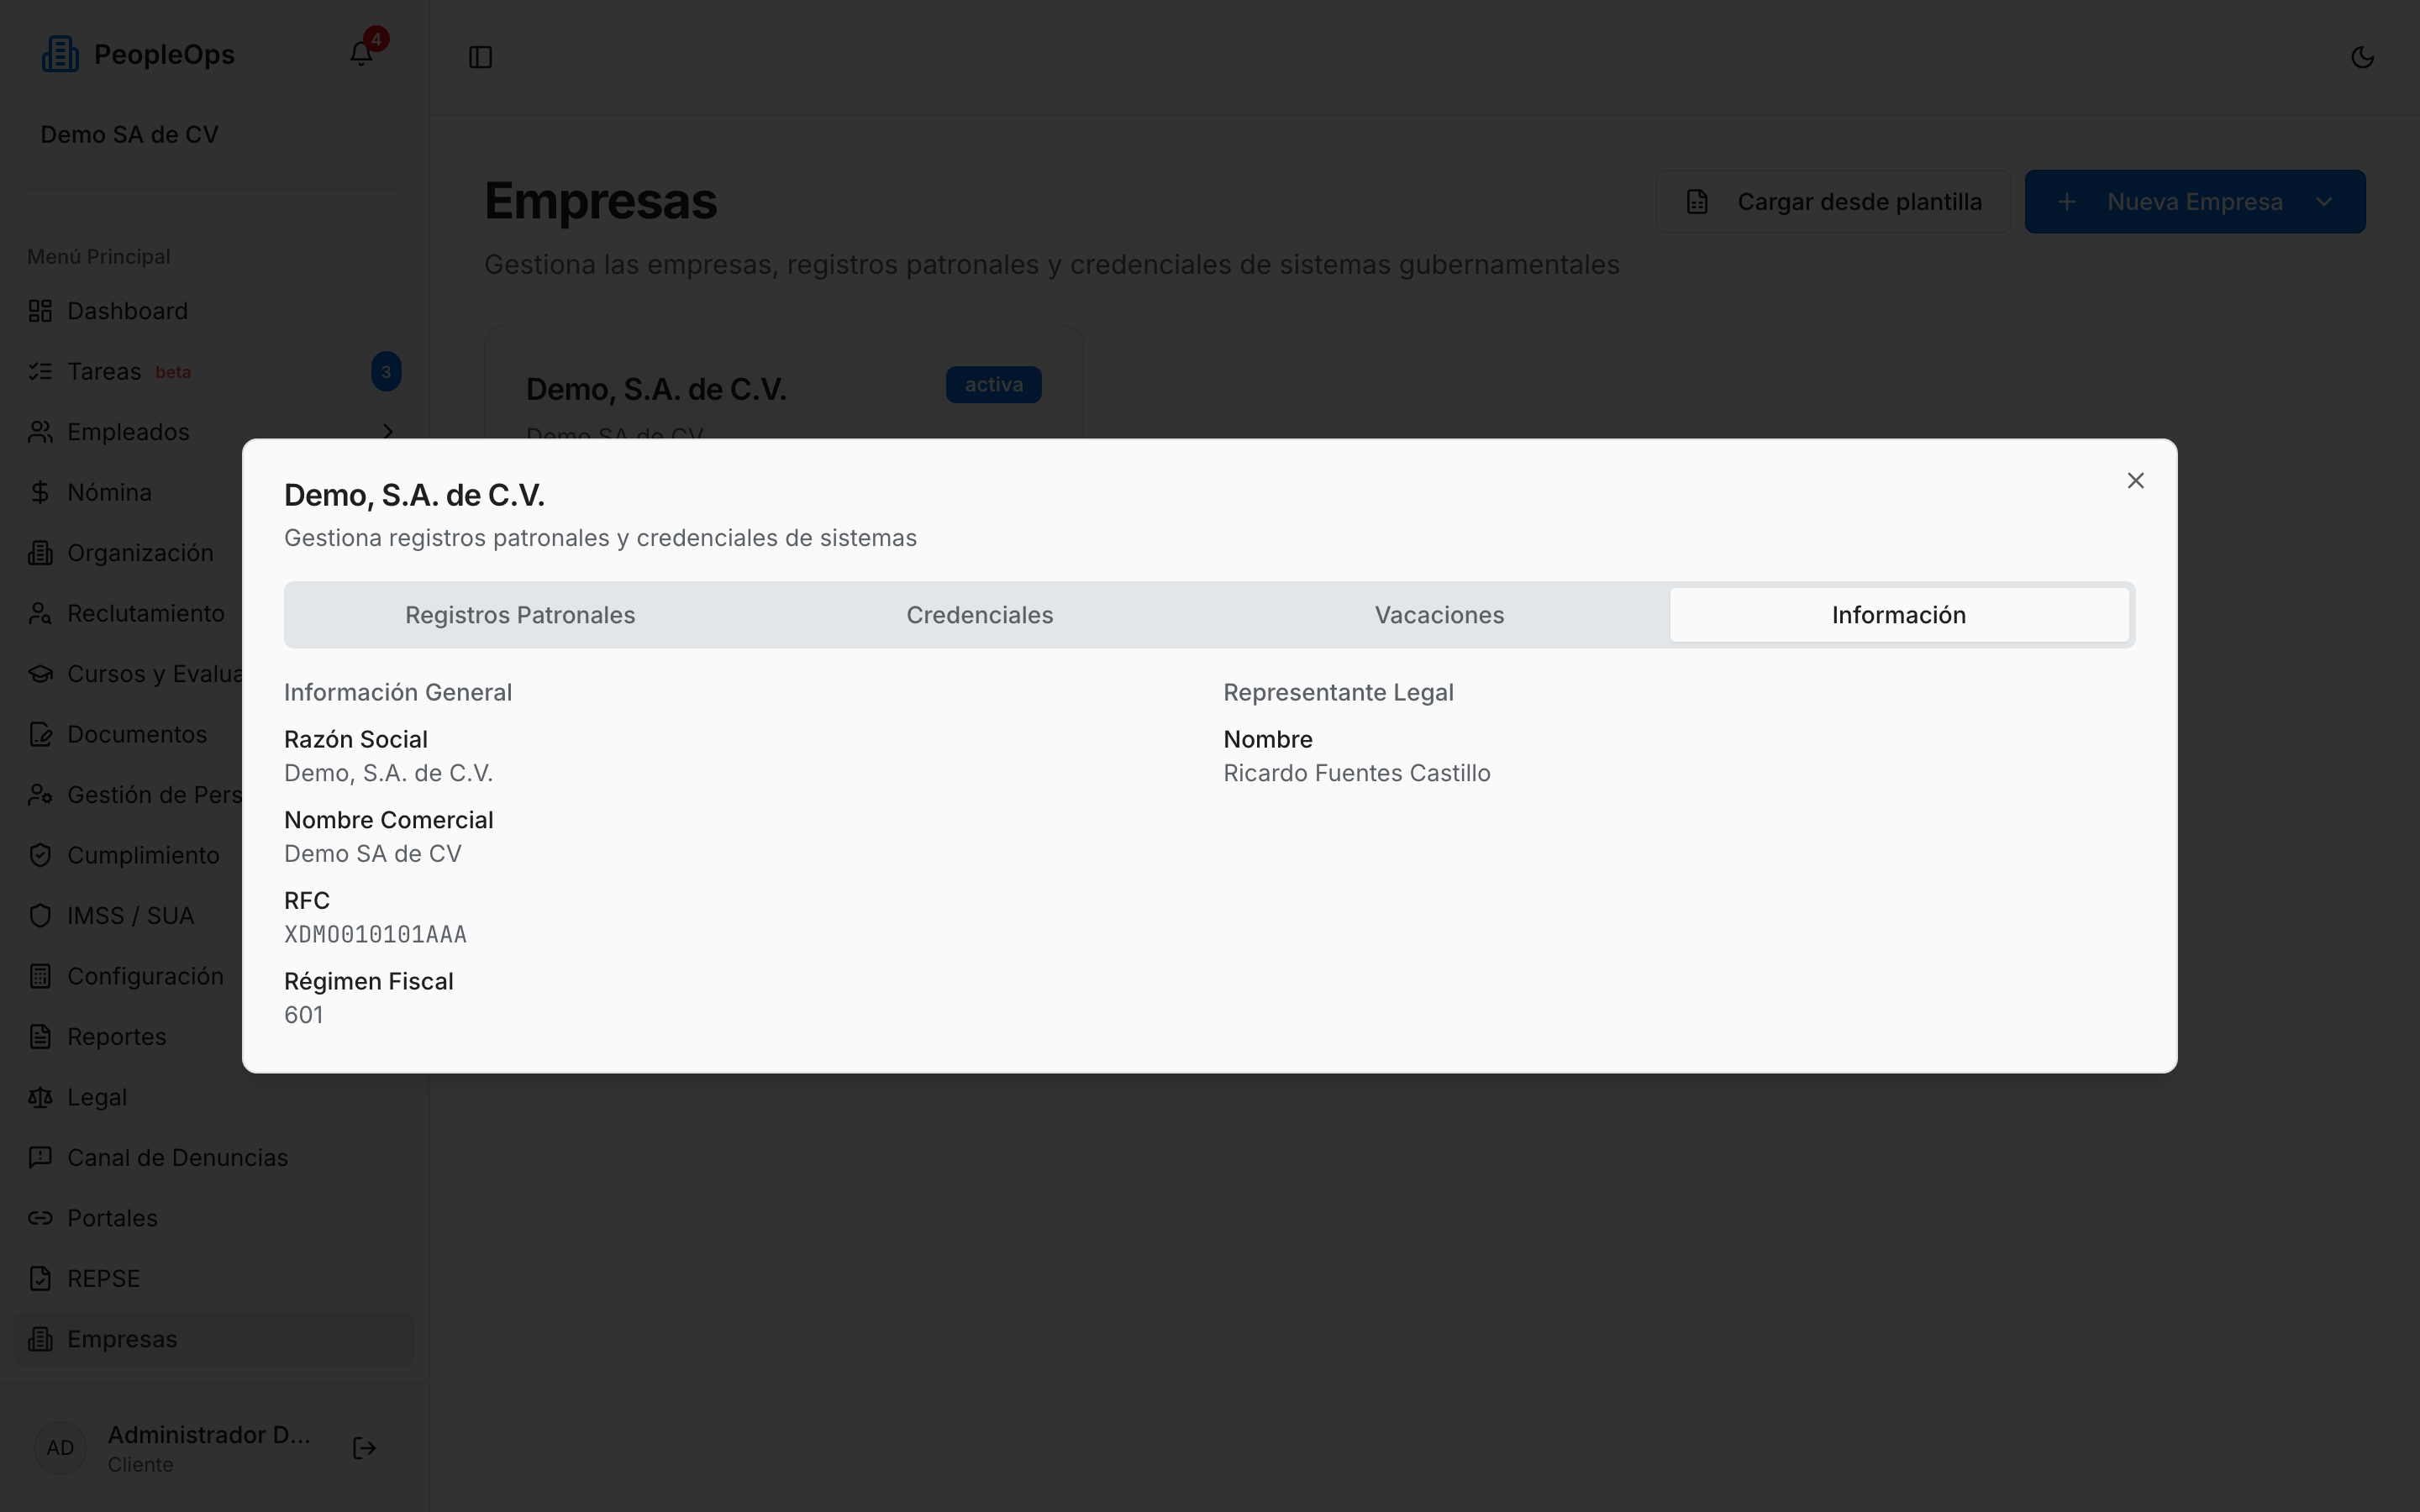This screenshot has width=2420, height=1512.
Task: Click representative name Ricardo Fuentes Castillo
Action: point(1357,773)
